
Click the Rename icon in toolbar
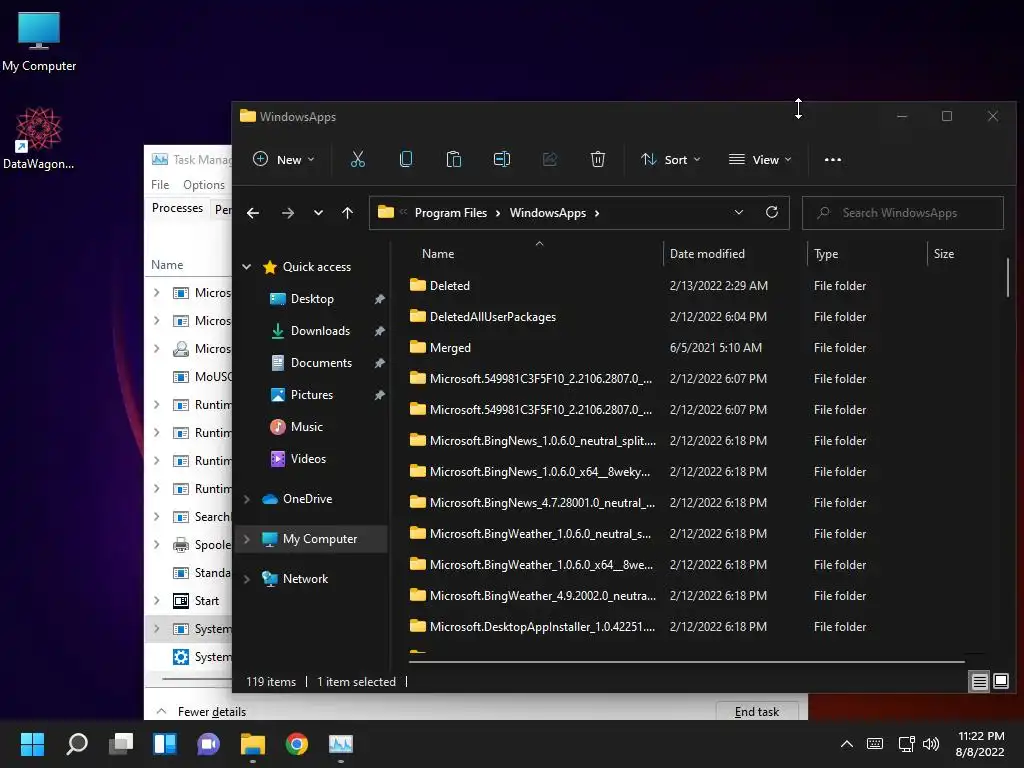click(502, 159)
